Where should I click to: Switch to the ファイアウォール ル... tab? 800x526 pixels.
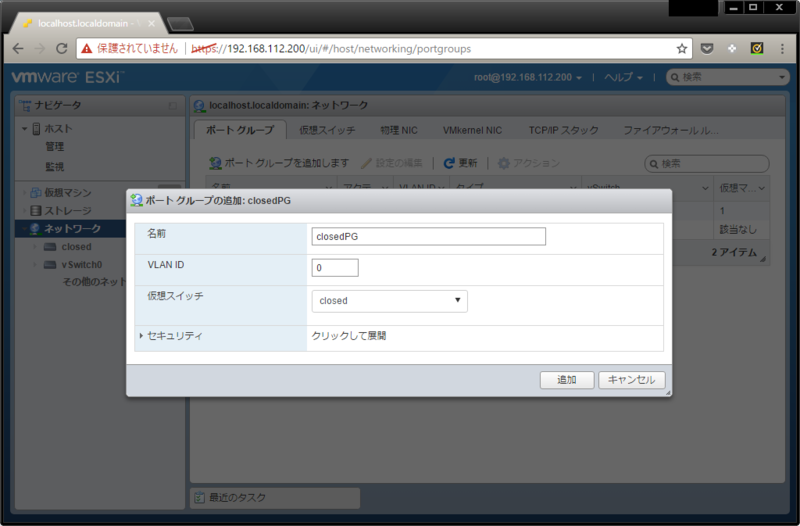pyautogui.click(x=671, y=131)
